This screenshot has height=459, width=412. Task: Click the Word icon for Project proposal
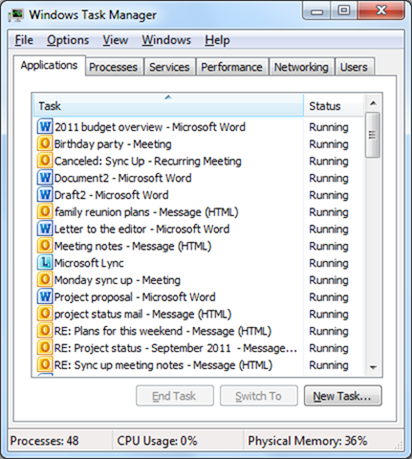coord(45,296)
